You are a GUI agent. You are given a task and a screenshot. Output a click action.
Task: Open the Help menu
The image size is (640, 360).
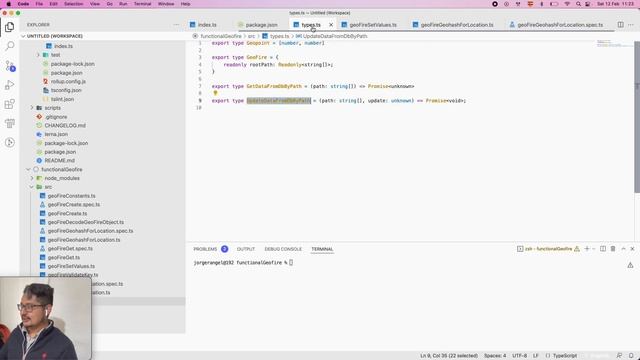[185, 4]
